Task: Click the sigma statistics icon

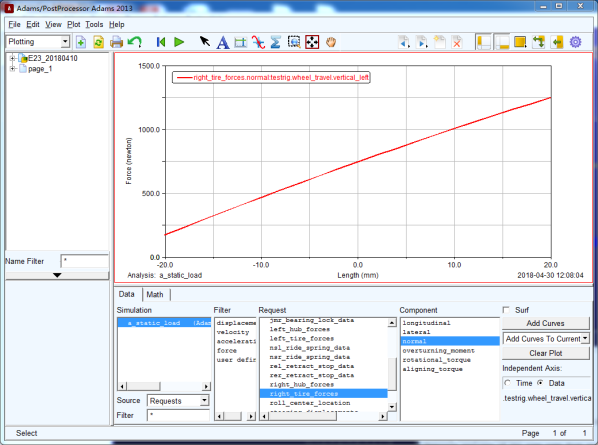Action: click(275, 42)
